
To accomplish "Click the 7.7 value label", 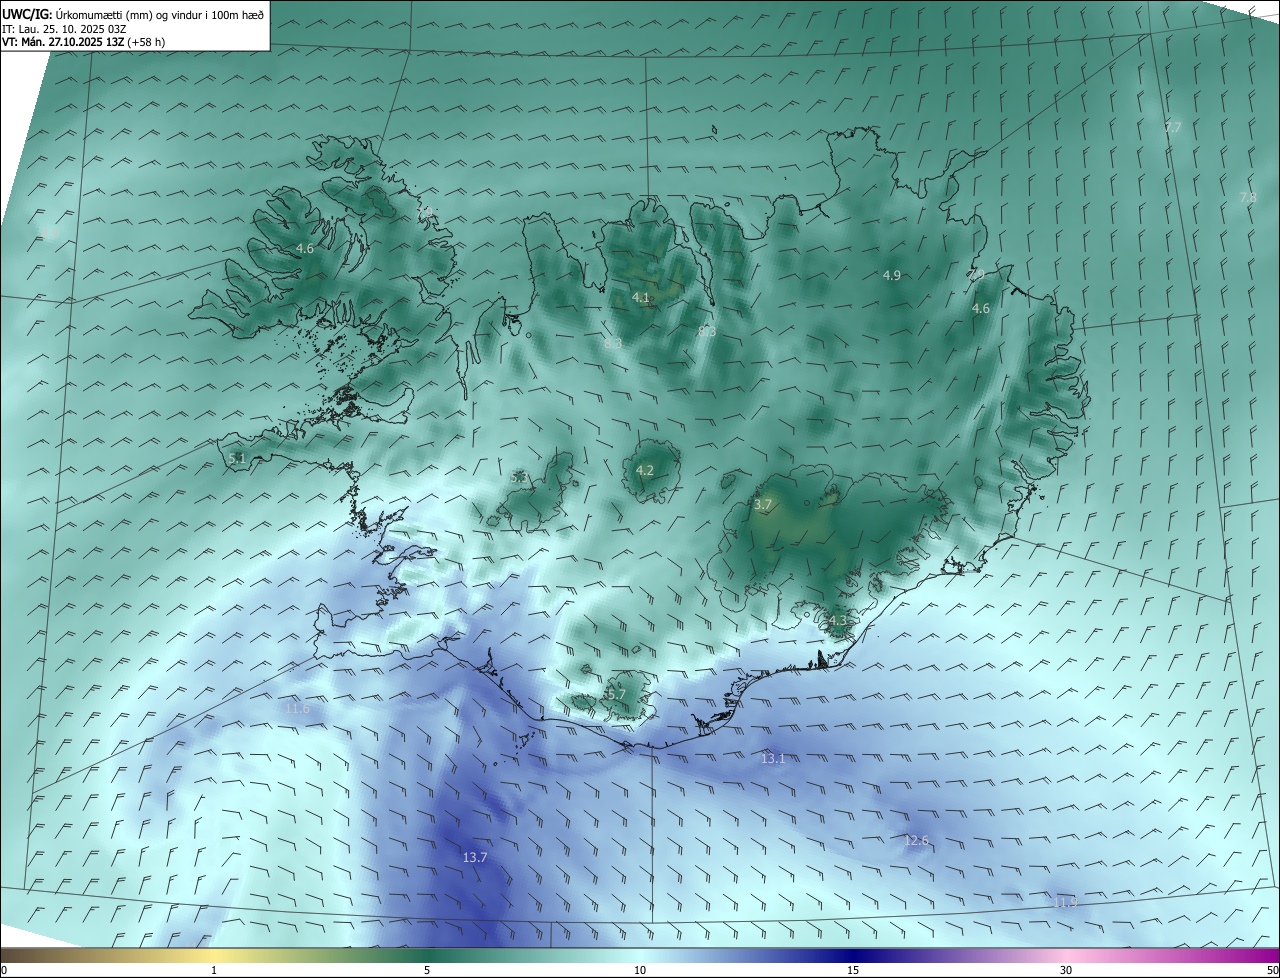I will click(x=1173, y=127).
